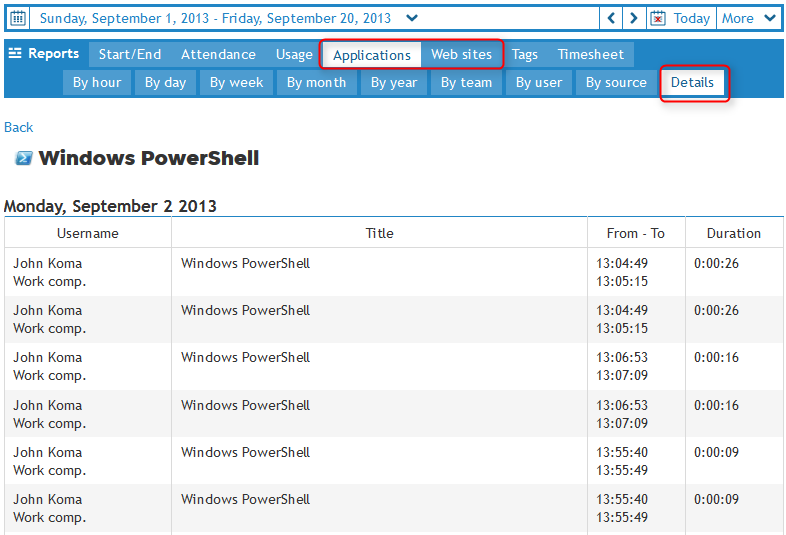This screenshot has width=786, height=535.
Task: View the report By day
Action: click(x=165, y=82)
